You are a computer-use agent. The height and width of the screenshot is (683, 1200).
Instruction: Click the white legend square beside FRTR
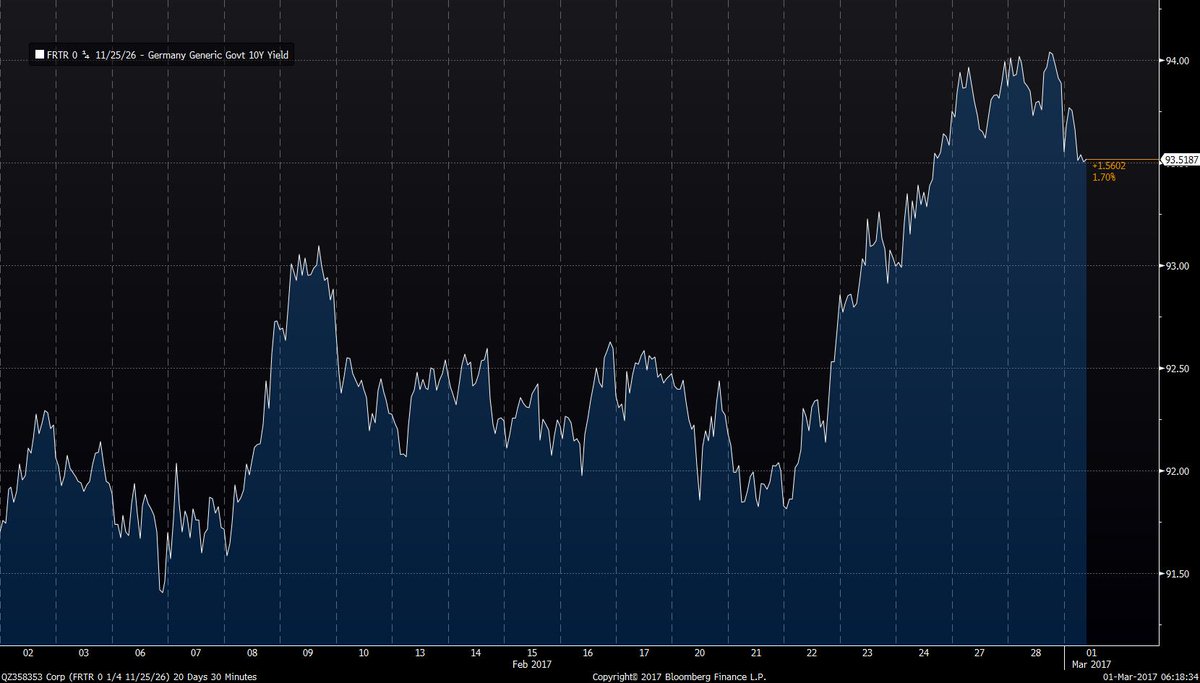39,56
